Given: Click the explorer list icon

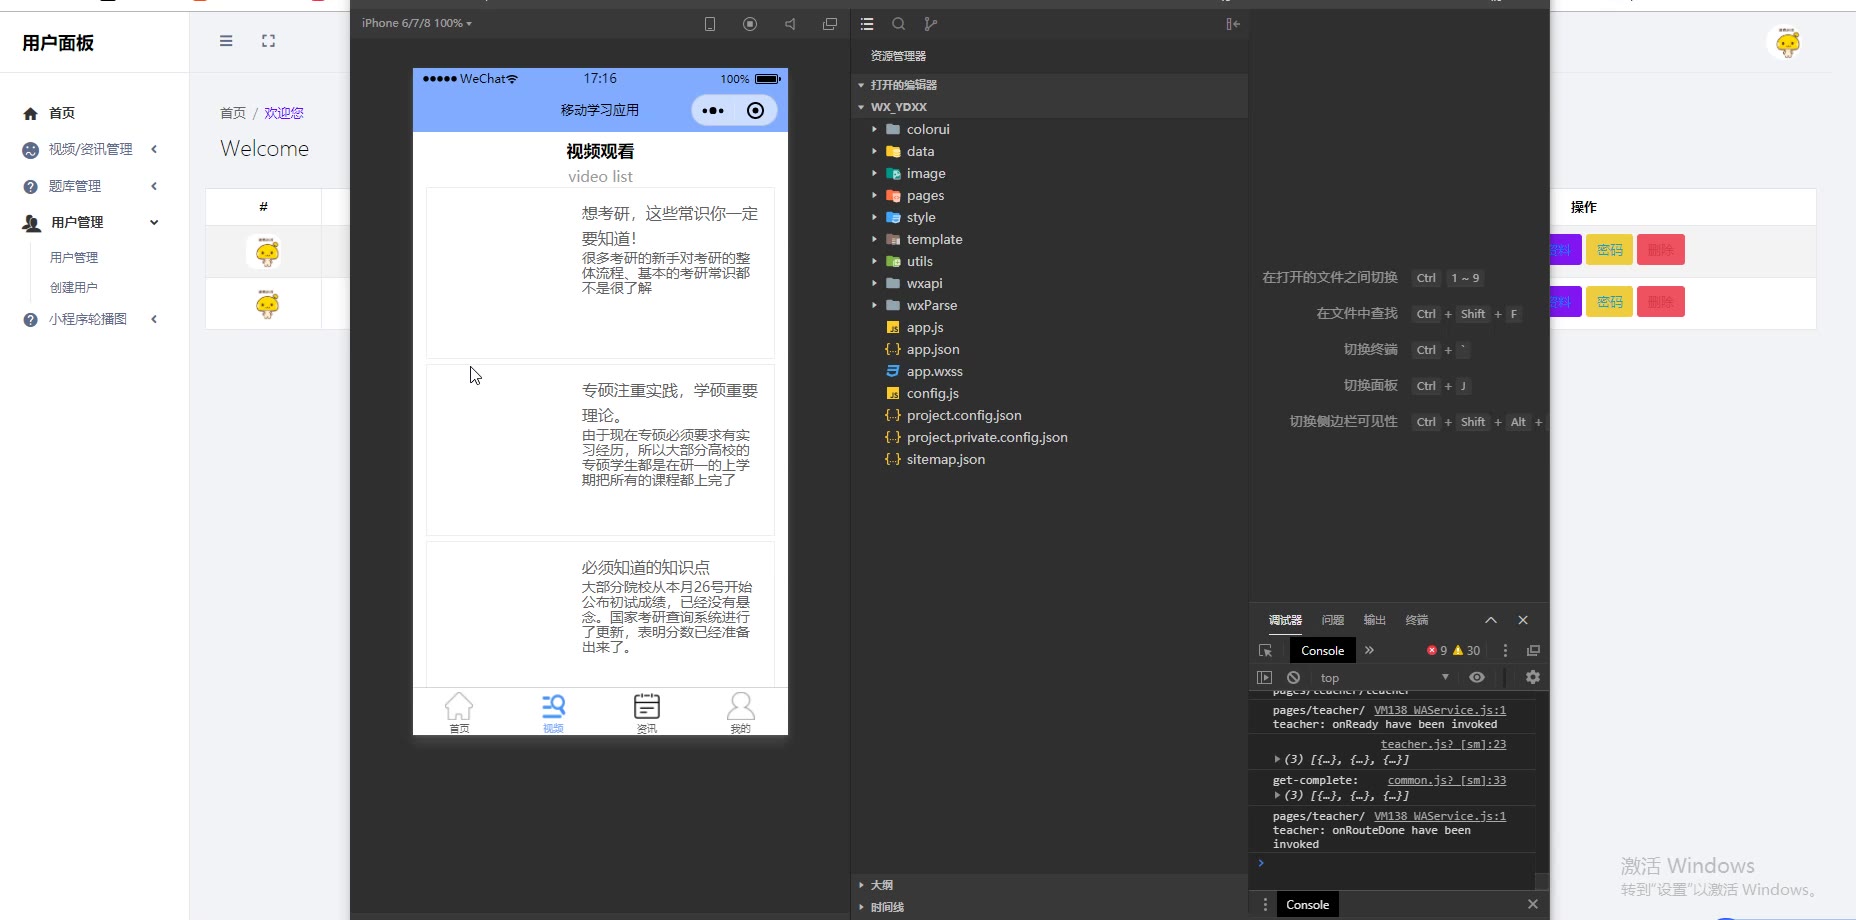Looking at the screenshot, I should (867, 24).
